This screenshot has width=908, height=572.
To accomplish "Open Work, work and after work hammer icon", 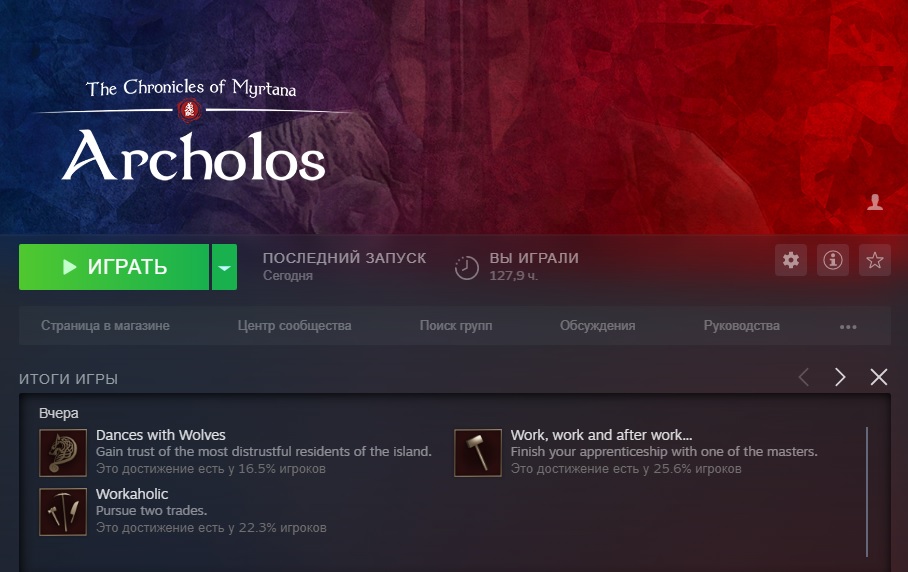I will click(478, 453).
